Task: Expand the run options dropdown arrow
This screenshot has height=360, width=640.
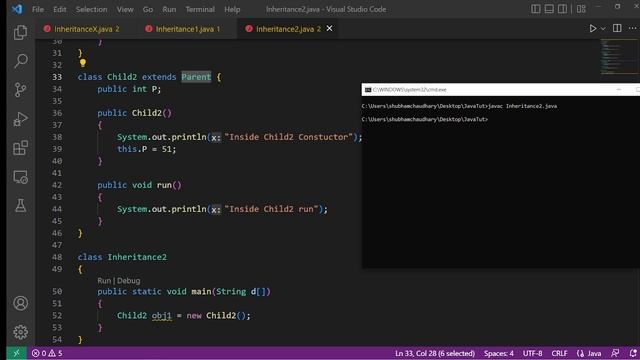Action: click(603, 29)
